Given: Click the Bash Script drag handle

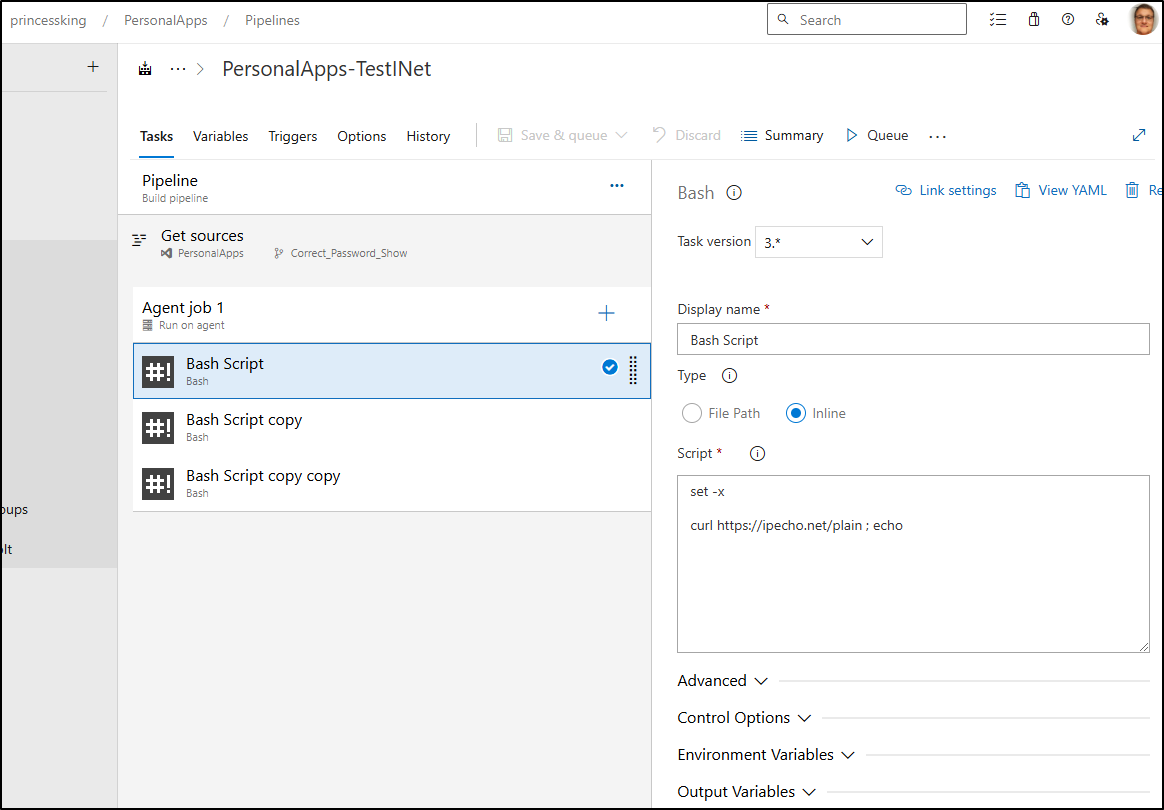Looking at the screenshot, I should [x=633, y=370].
